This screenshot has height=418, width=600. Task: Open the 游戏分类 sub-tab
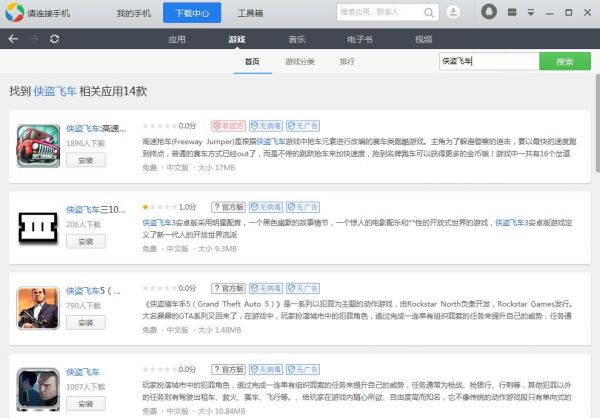(x=300, y=62)
